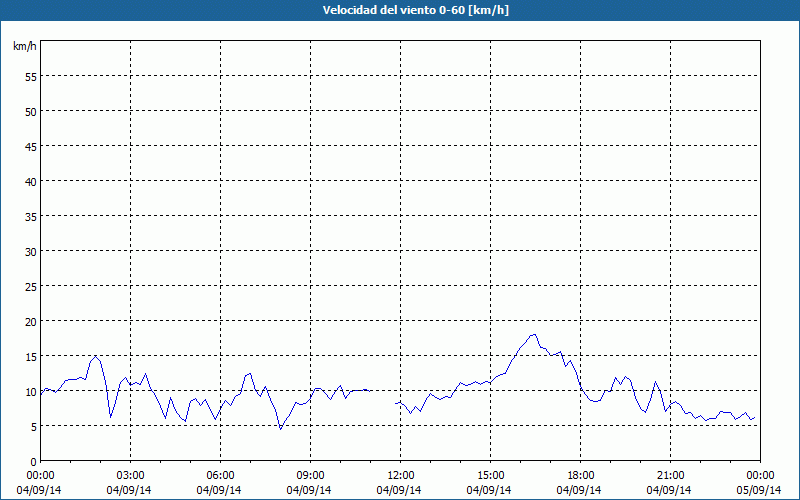Click the '0' y-axis label
The height and width of the screenshot is (500, 800).
click(x=34, y=462)
